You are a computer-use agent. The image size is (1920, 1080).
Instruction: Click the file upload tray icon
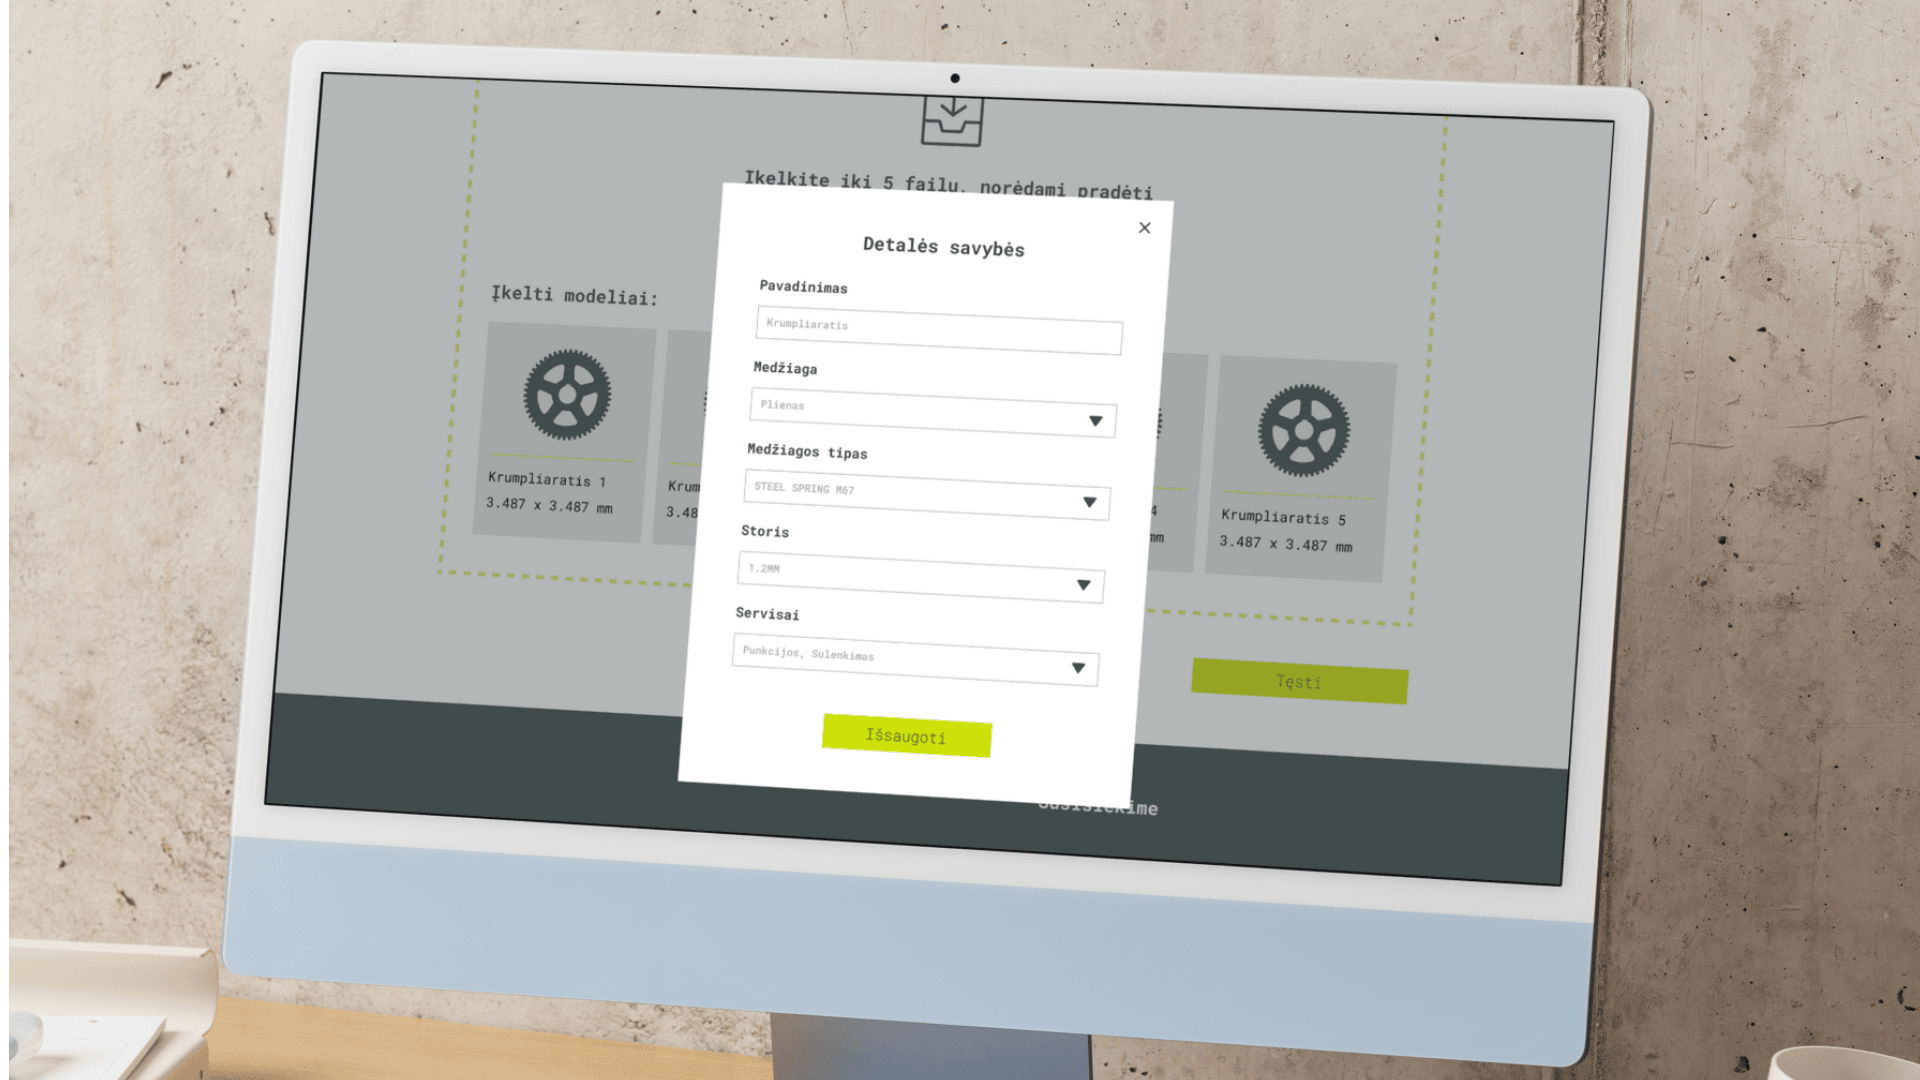click(952, 121)
